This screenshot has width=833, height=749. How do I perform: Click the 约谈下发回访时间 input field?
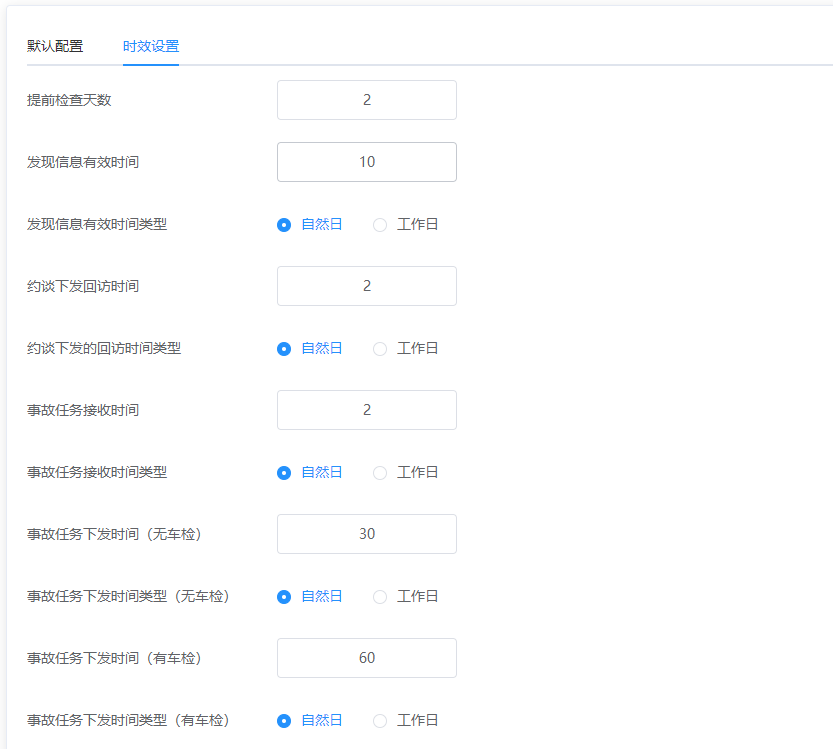367,286
